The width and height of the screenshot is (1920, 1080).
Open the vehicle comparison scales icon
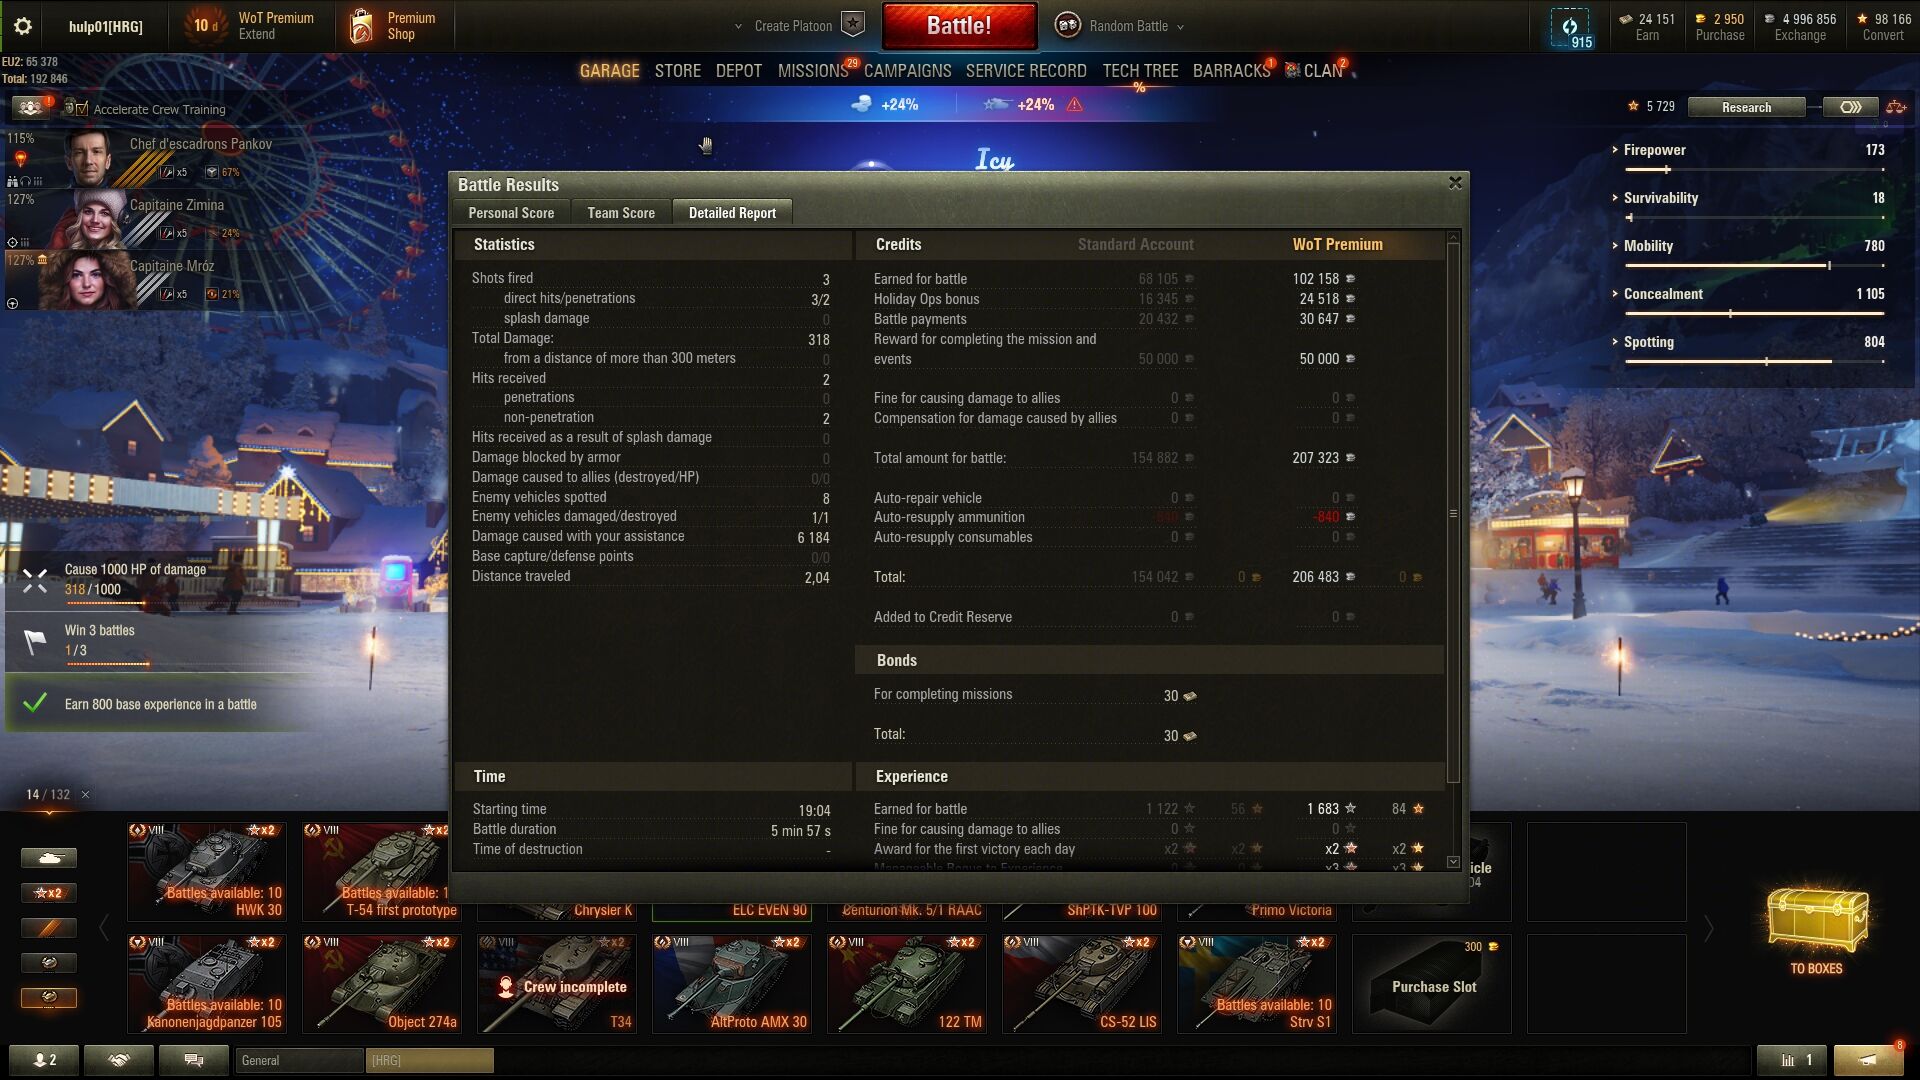pos(1895,107)
